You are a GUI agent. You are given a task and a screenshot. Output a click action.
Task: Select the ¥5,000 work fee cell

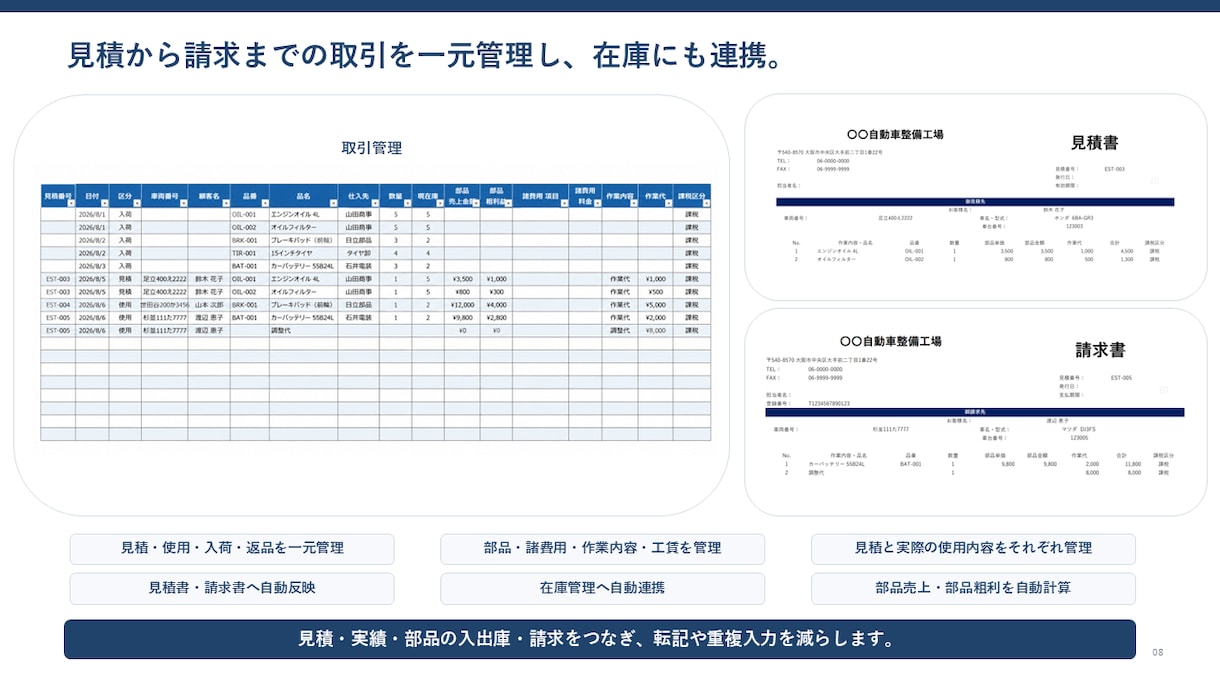pyautogui.click(x=655, y=304)
